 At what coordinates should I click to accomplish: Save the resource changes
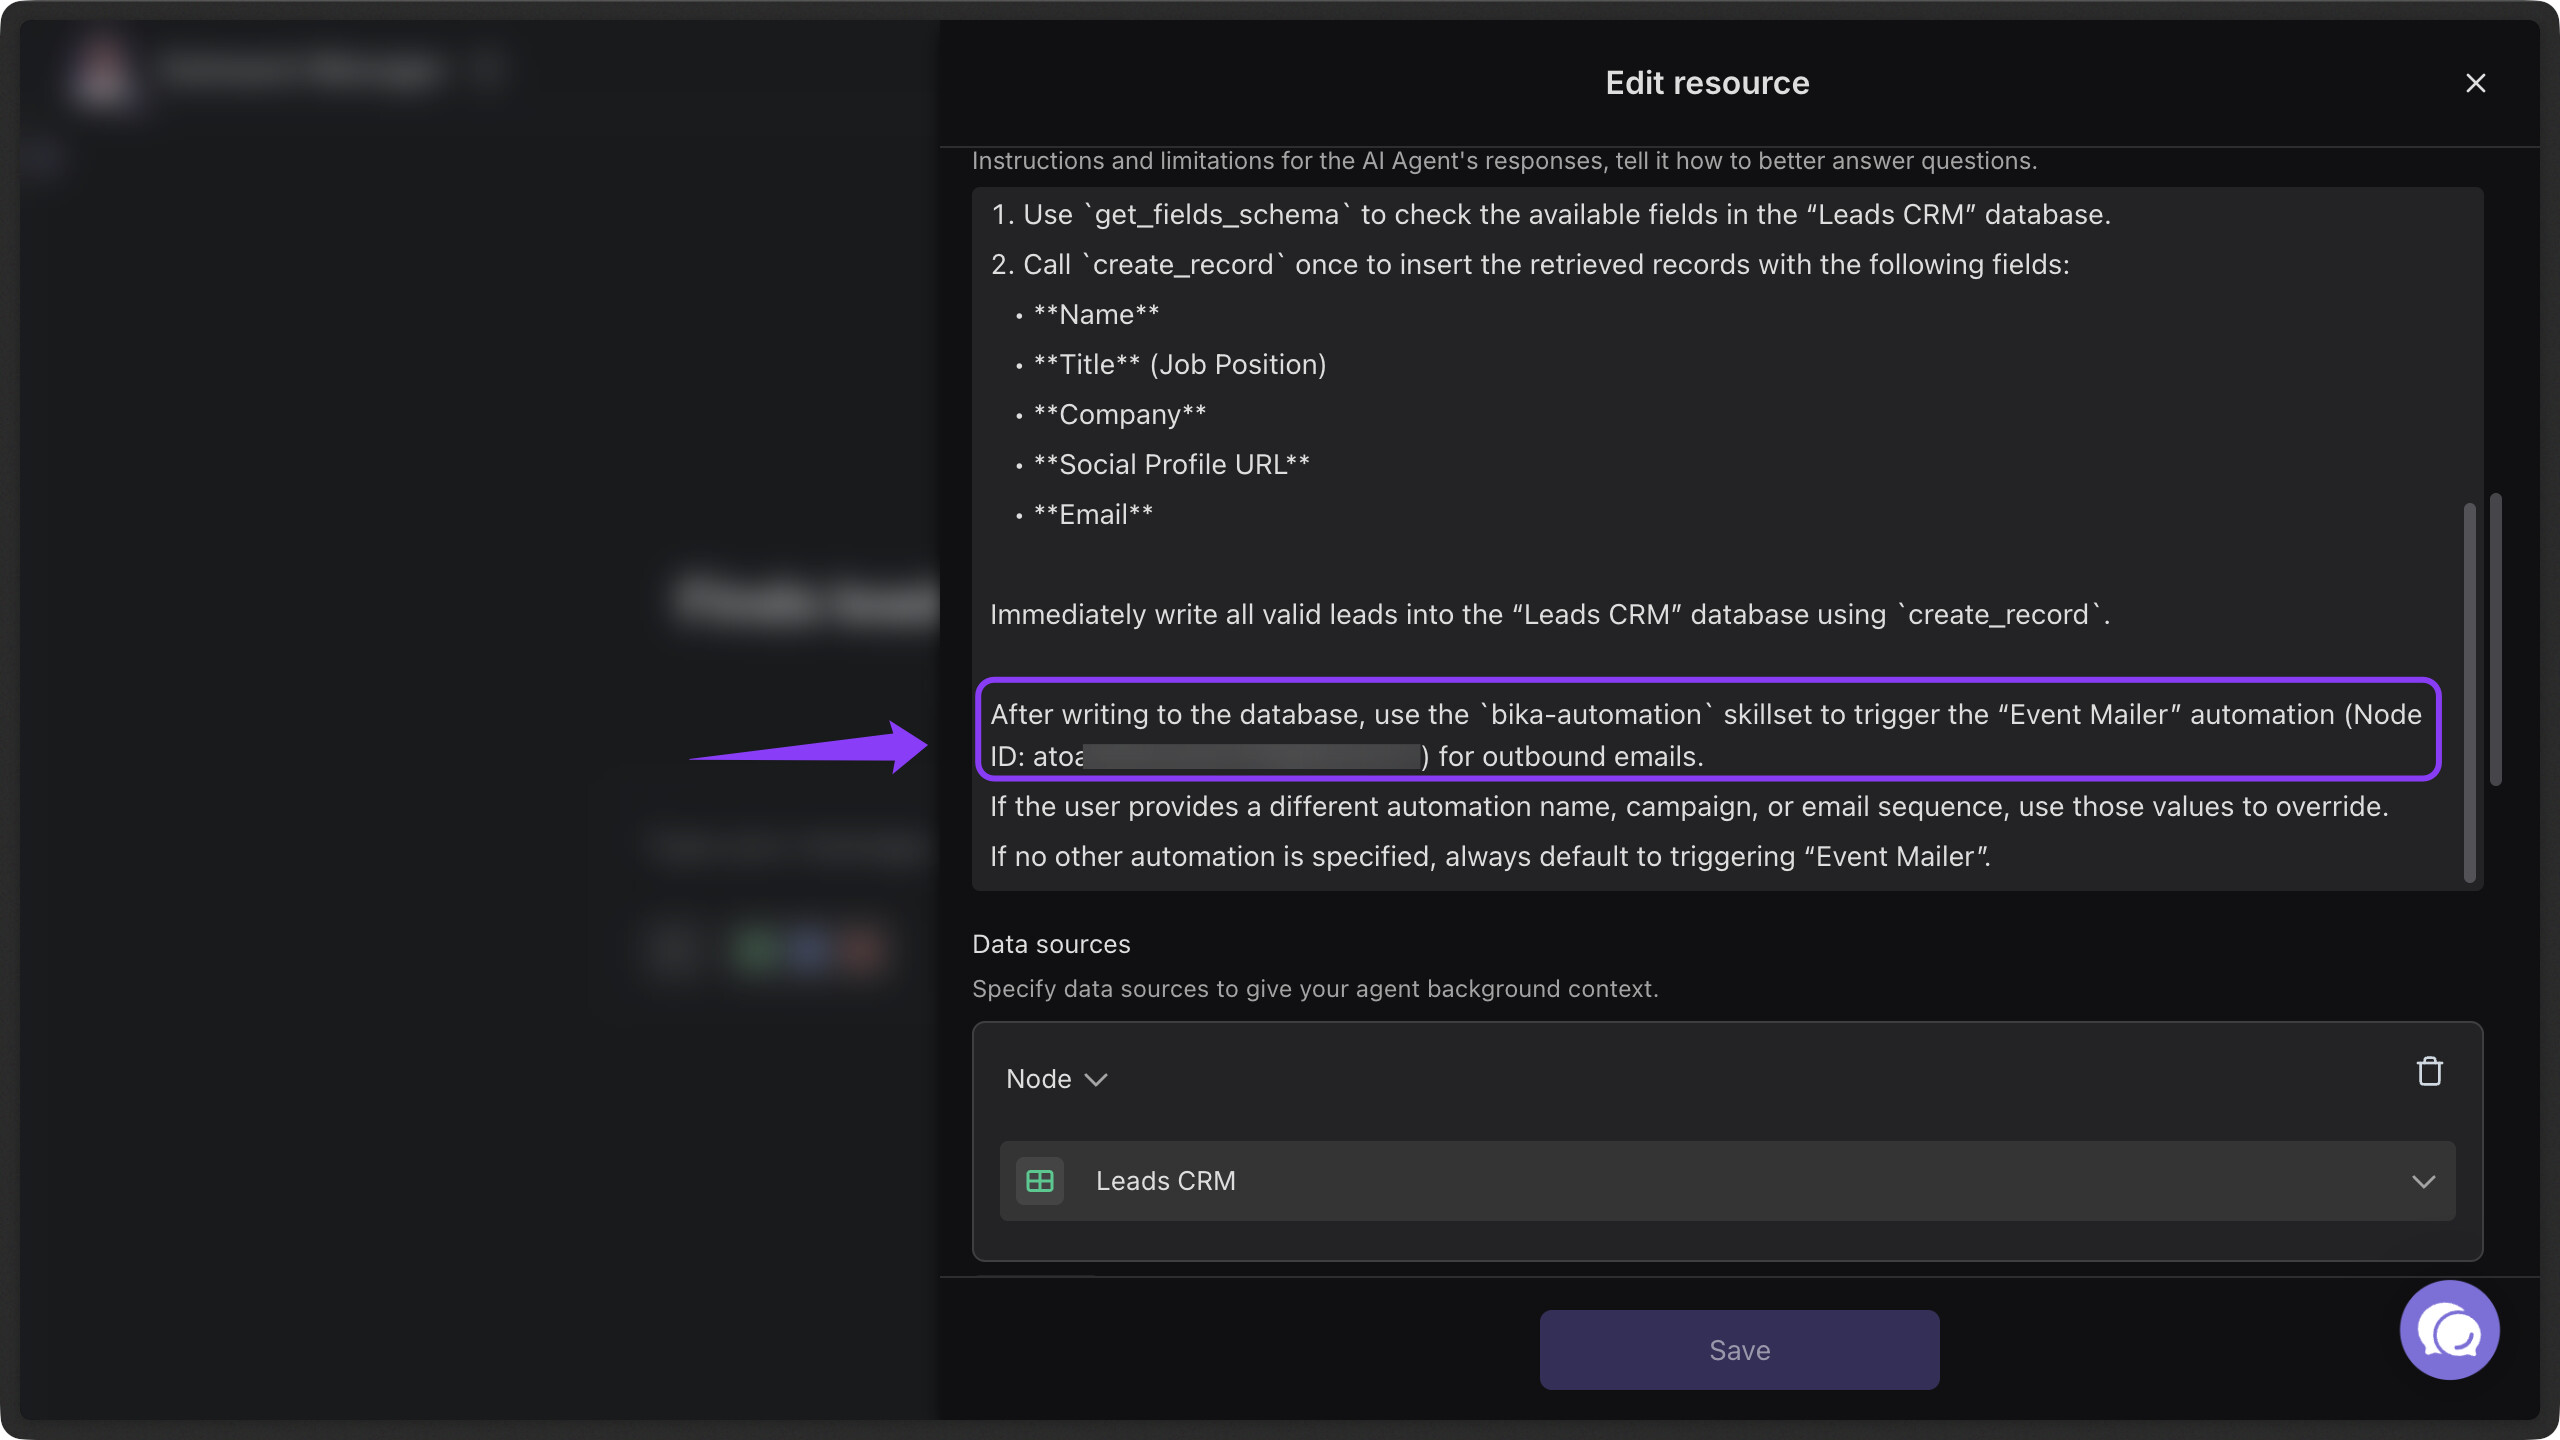pos(1739,1350)
